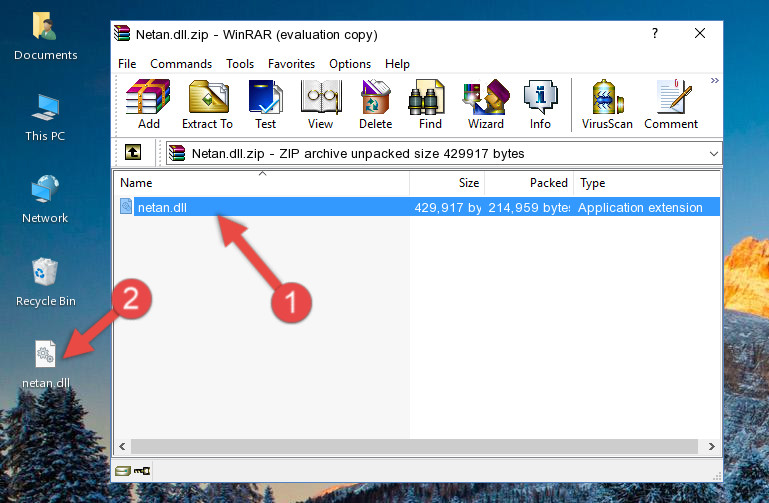Open the Comment tool

[x=671, y=104]
